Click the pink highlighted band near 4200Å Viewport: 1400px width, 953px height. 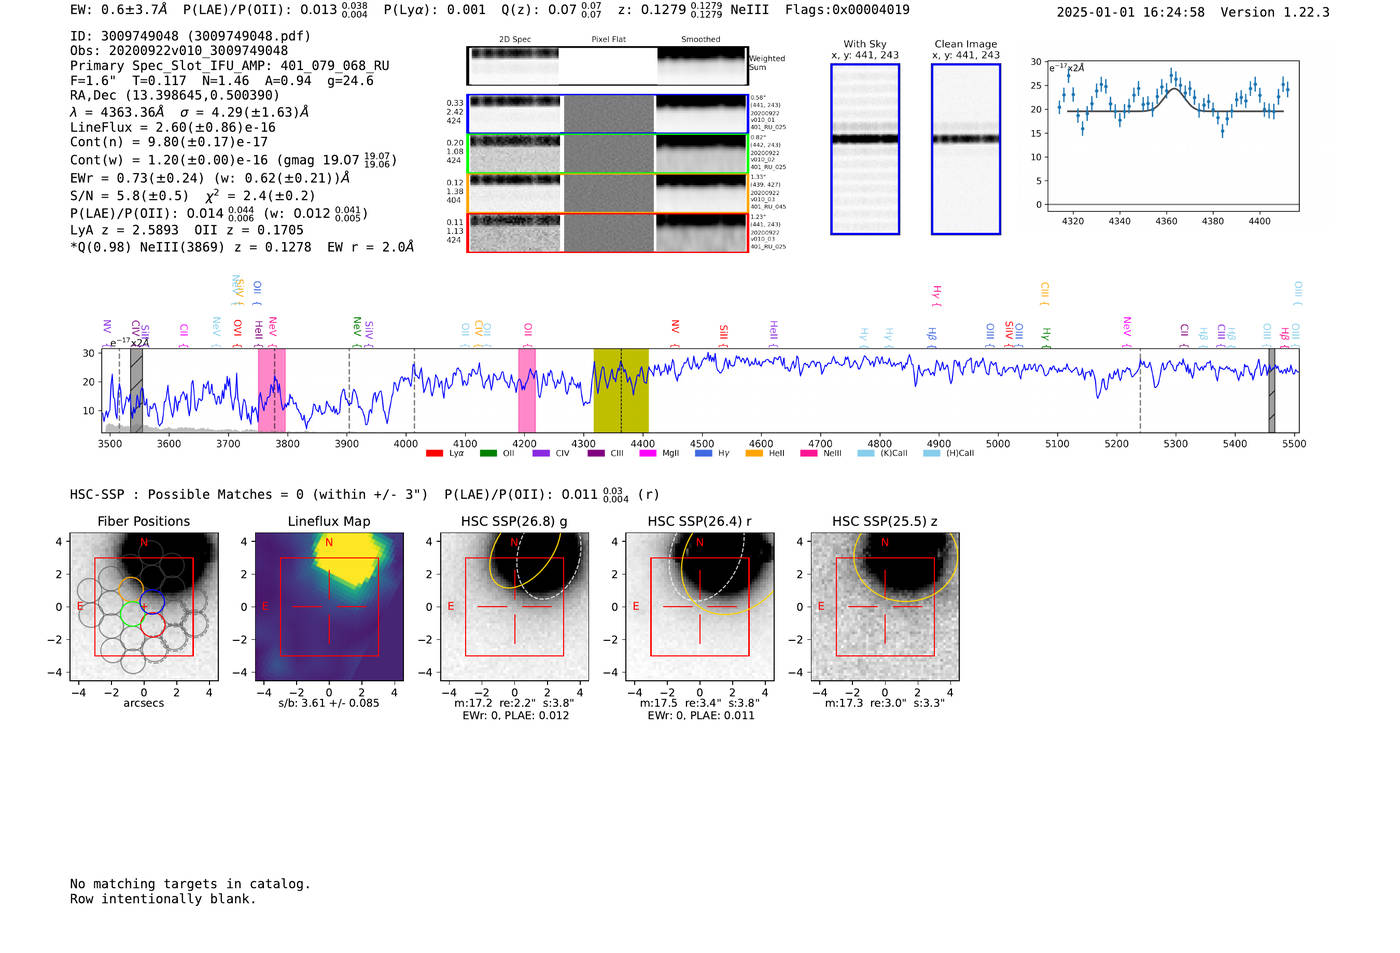[527, 391]
